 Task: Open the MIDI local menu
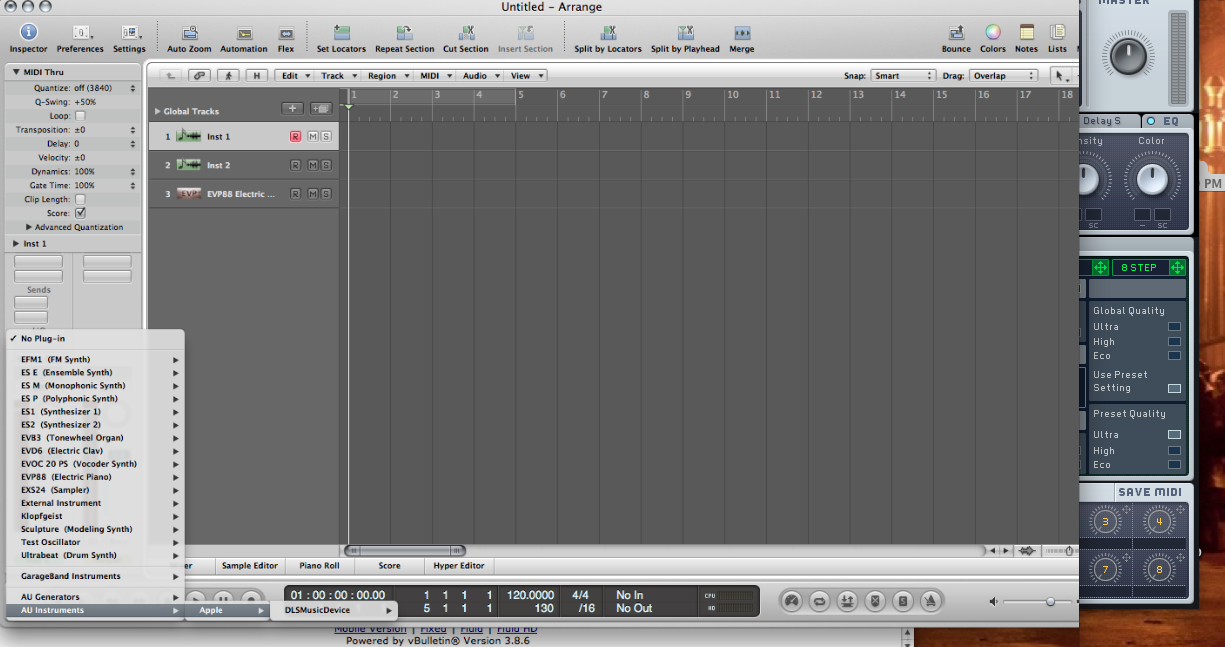434,75
